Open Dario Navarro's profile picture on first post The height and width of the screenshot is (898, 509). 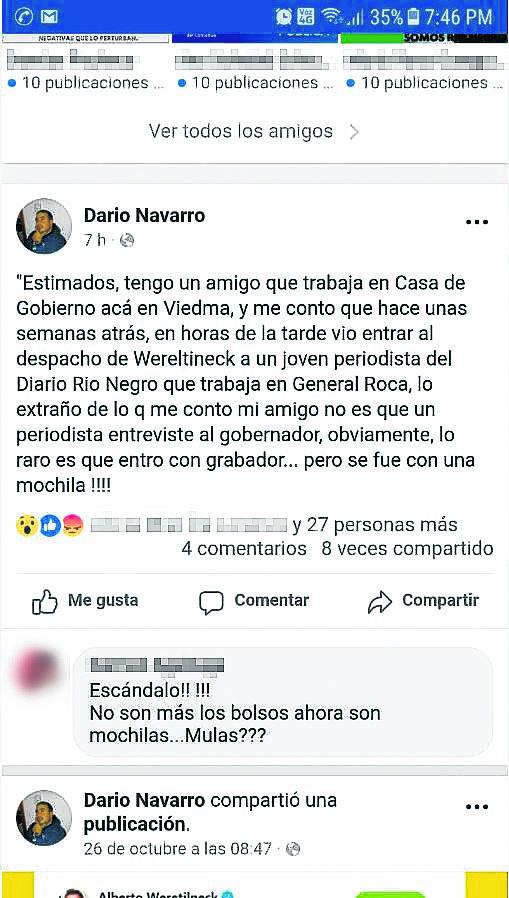pyautogui.click(x=44, y=226)
